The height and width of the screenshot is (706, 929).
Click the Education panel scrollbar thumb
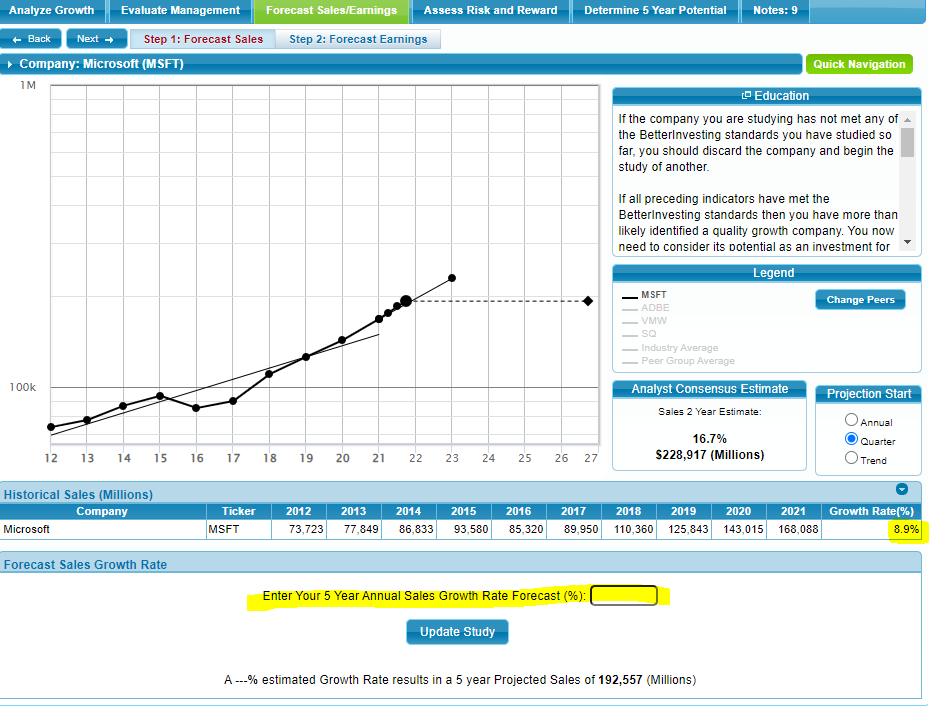tap(907, 142)
